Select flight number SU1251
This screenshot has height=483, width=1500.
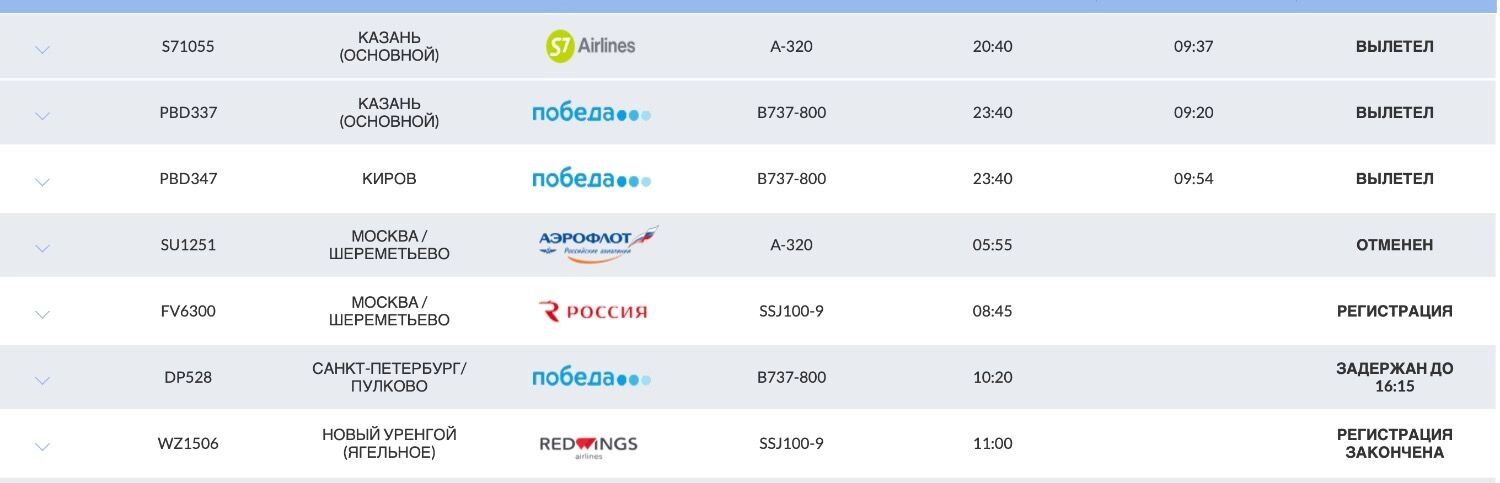click(x=188, y=245)
